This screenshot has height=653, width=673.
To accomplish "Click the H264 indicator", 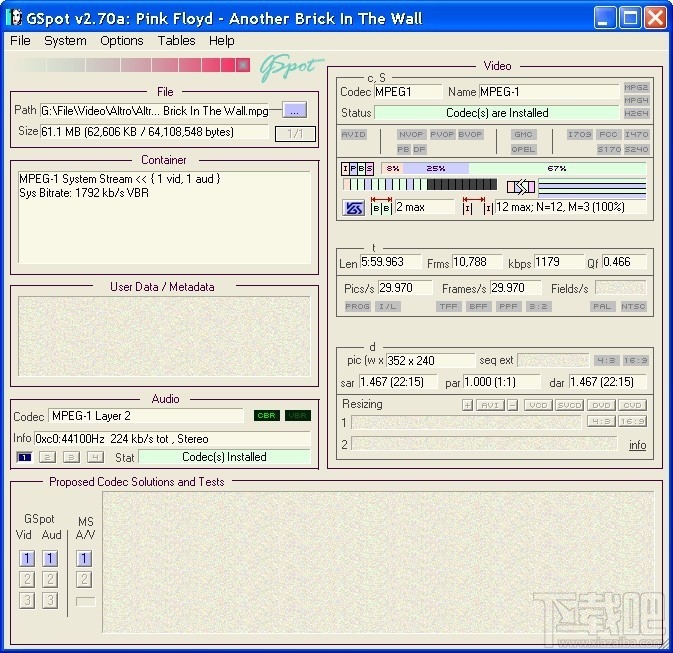I will [636, 113].
